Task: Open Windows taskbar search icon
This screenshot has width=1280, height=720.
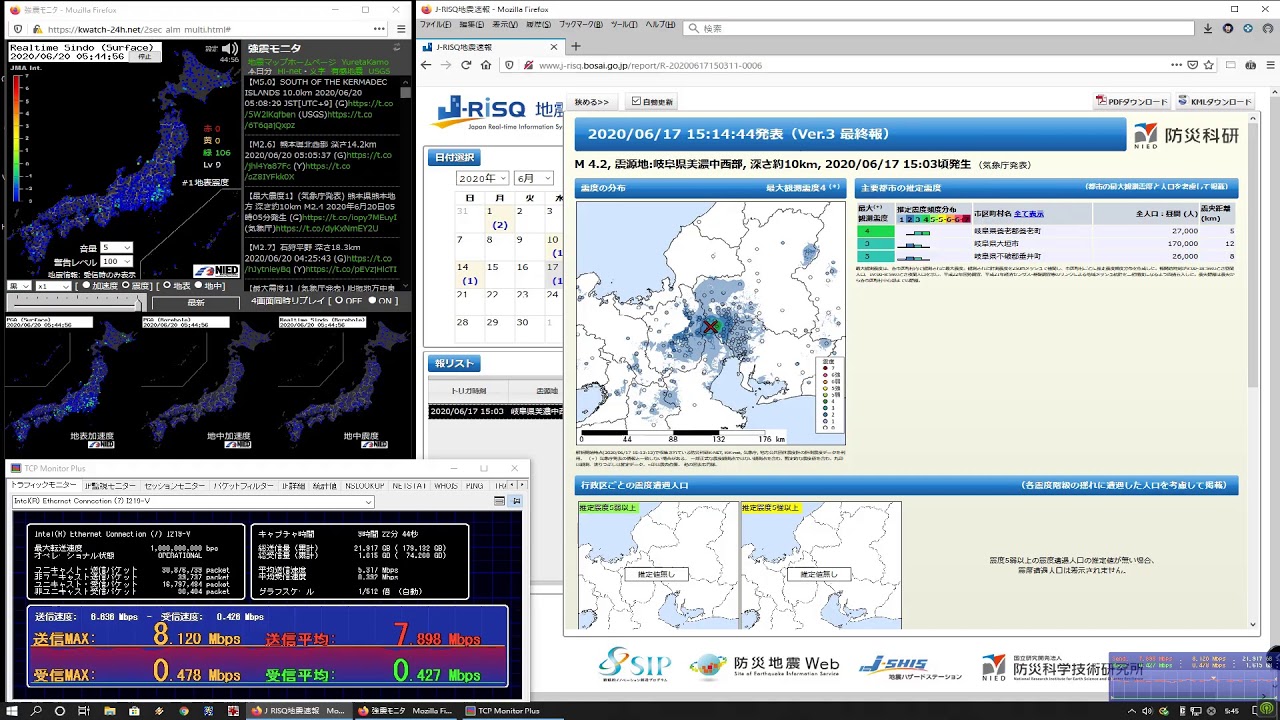Action: click(36, 711)
